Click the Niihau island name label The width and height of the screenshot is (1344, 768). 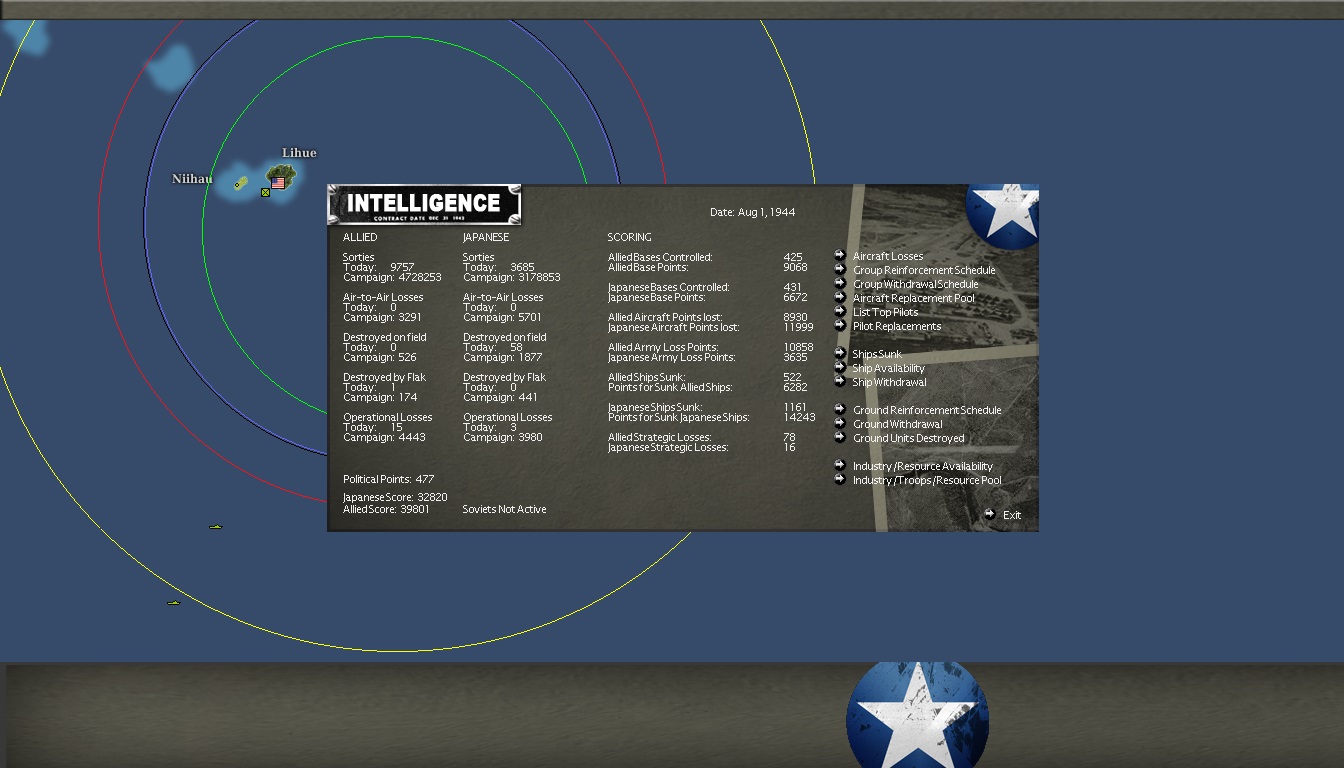192,179
